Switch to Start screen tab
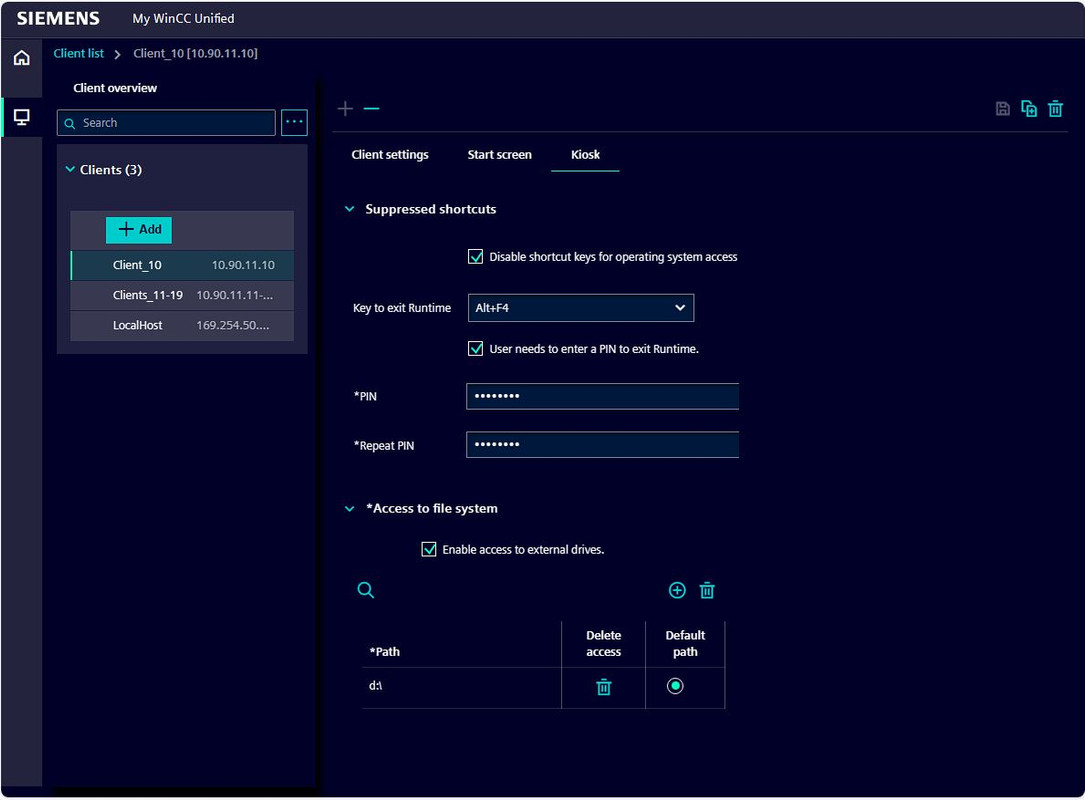The width and height of the screenshot is (1085, 800). click(500, 155)
